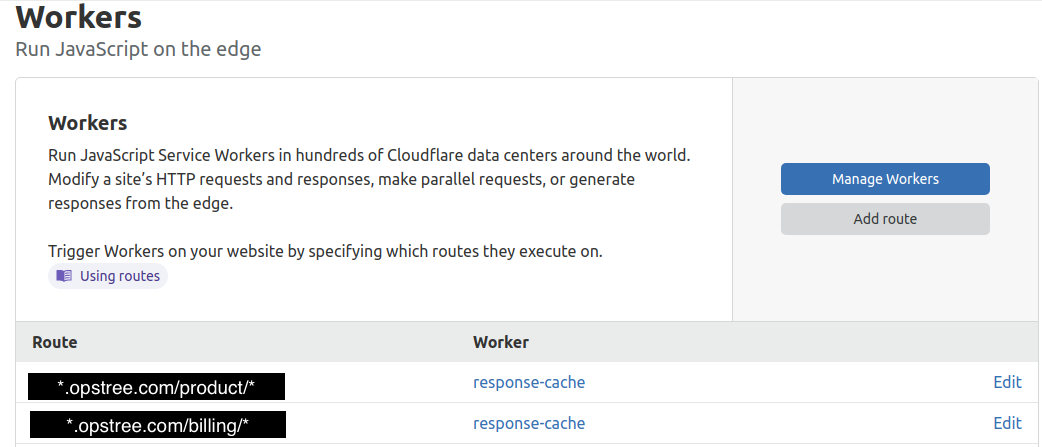Click the Worker column header

(501, 342)
